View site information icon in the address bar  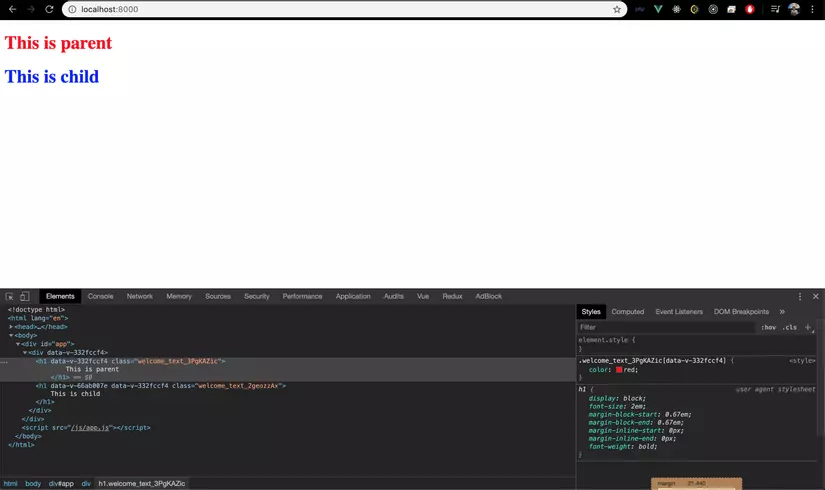(72, 9)
